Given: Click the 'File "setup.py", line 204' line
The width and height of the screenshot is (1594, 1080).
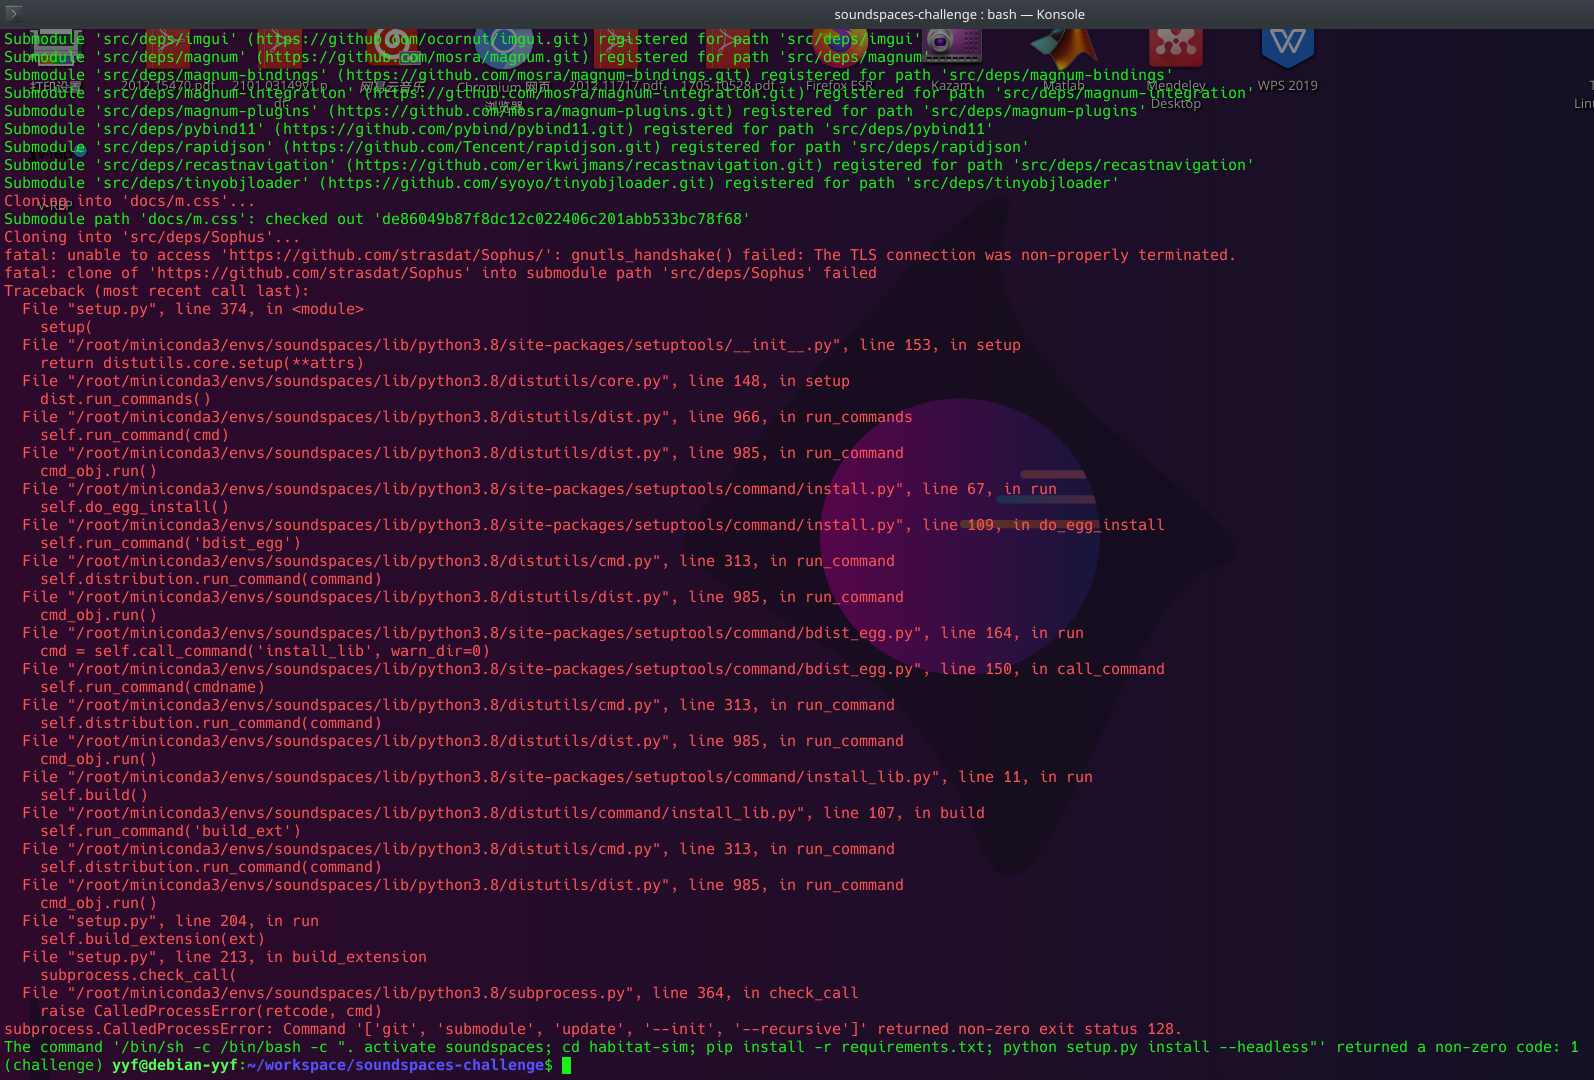Looking at the screenshot, I should point(170,921).
